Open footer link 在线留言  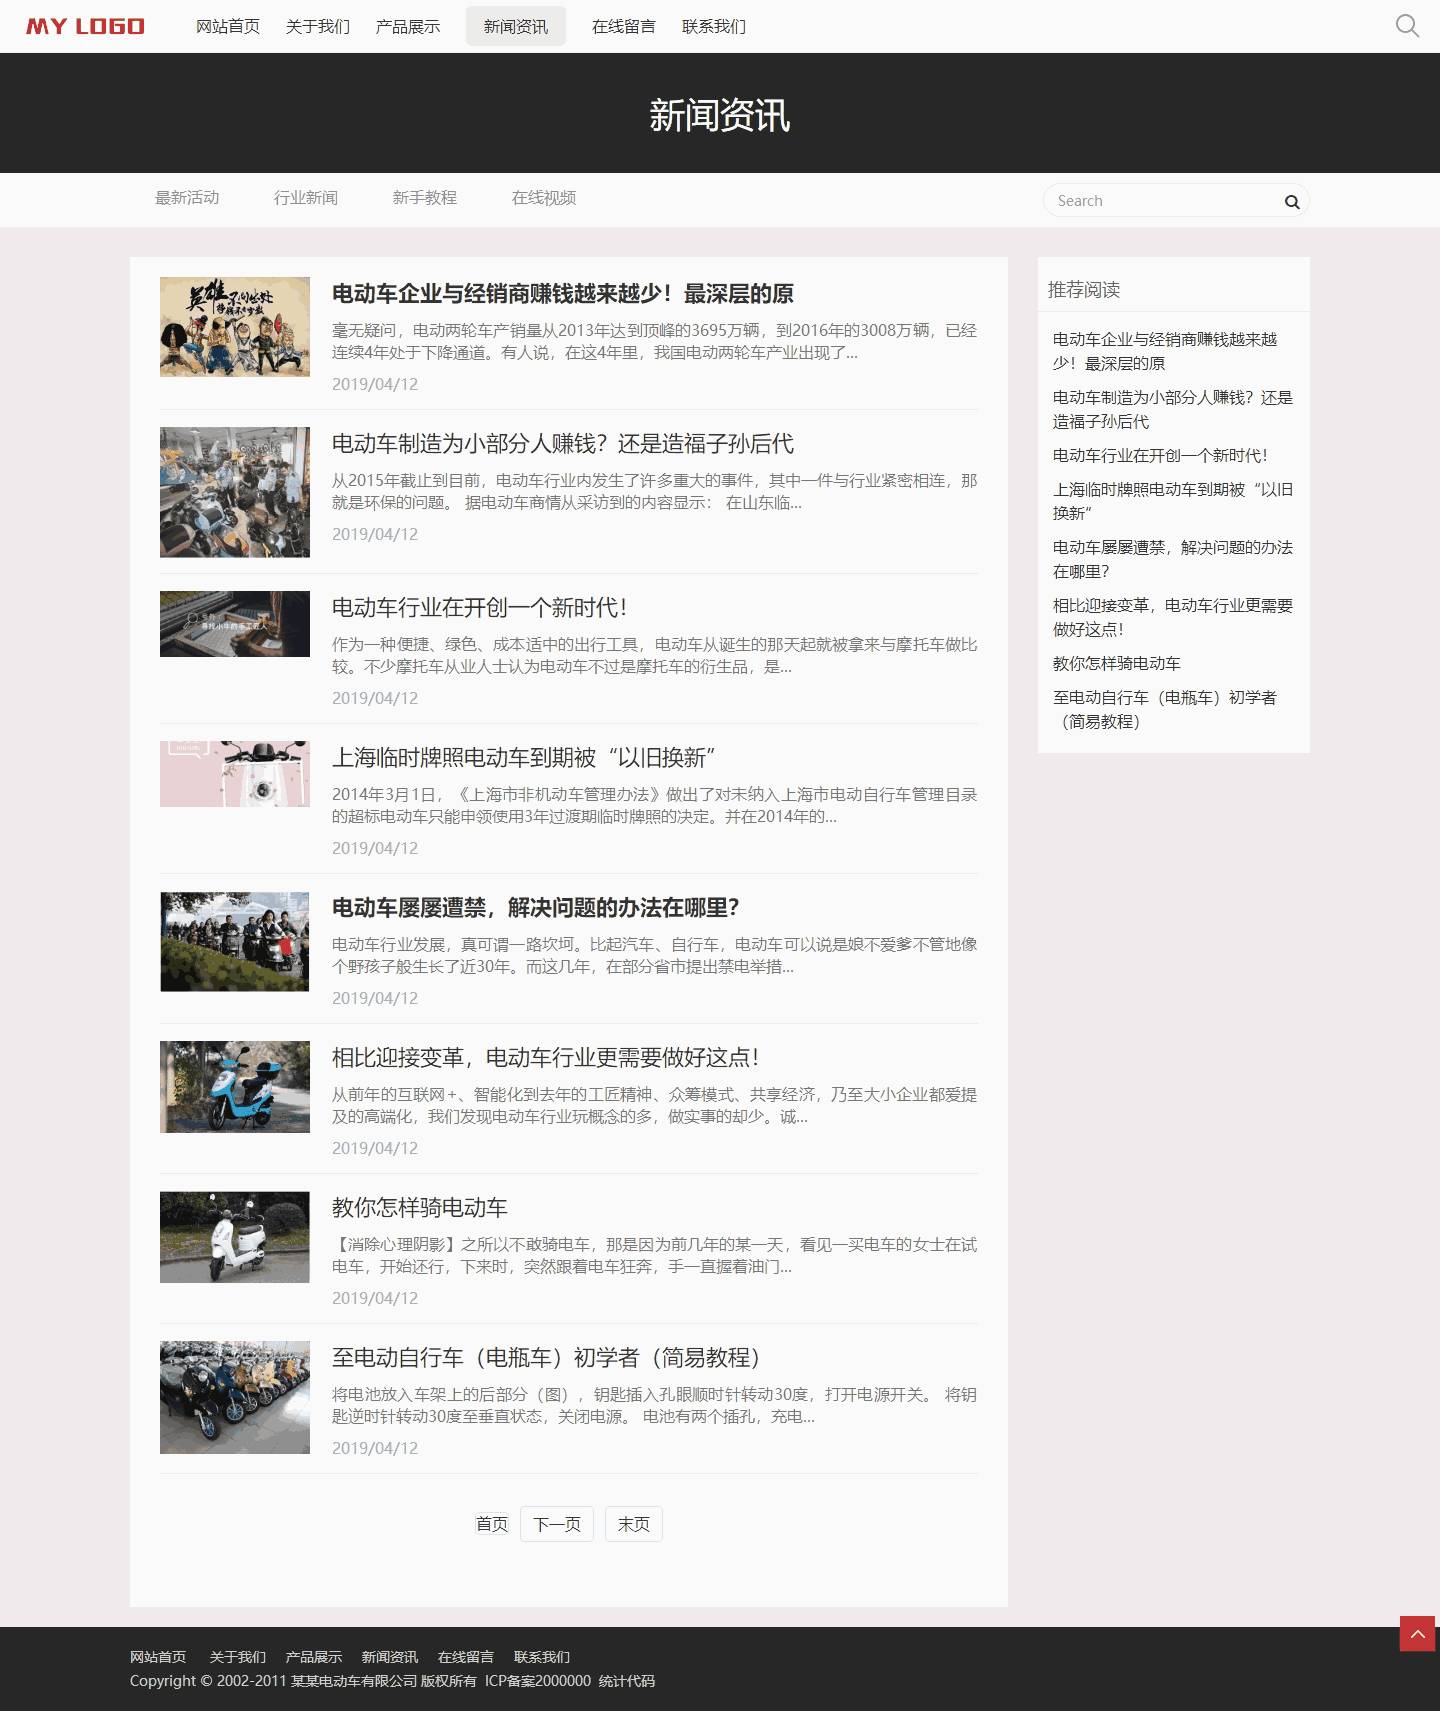466,1657
